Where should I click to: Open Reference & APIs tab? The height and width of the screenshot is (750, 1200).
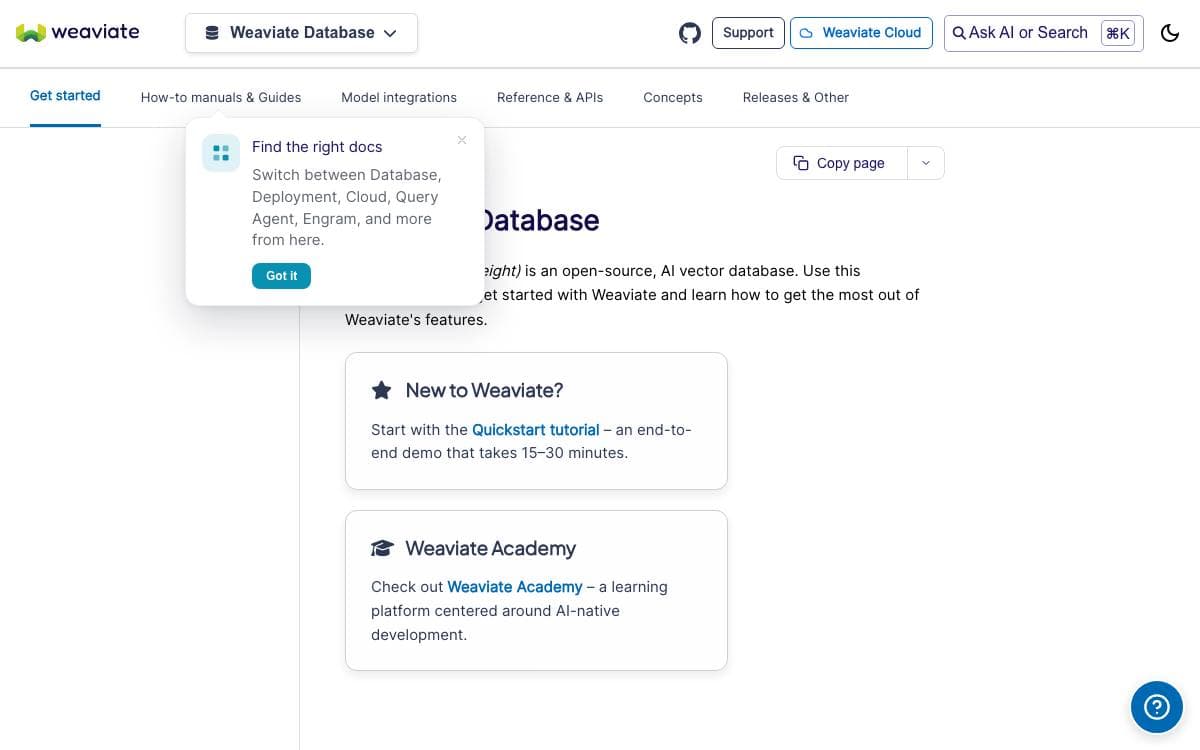click(550, 97)
